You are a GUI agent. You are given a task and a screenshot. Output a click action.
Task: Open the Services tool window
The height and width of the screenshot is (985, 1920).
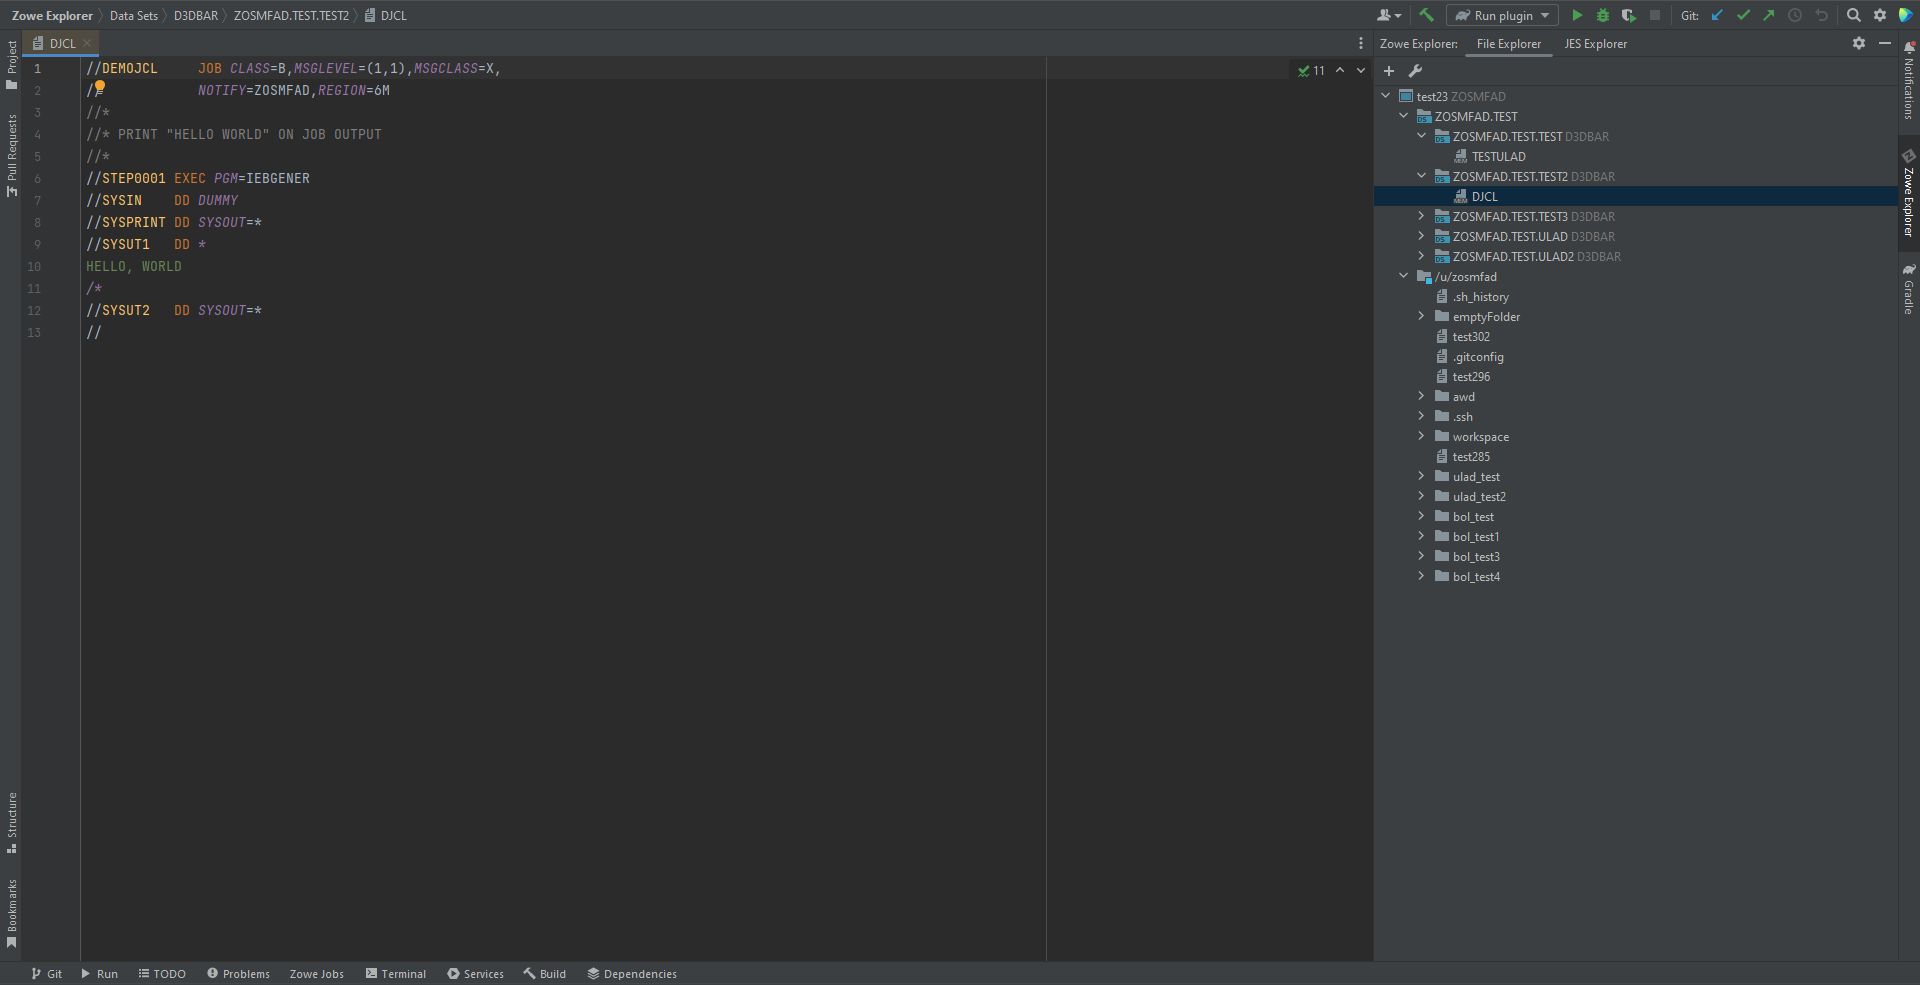pos(475,974)
